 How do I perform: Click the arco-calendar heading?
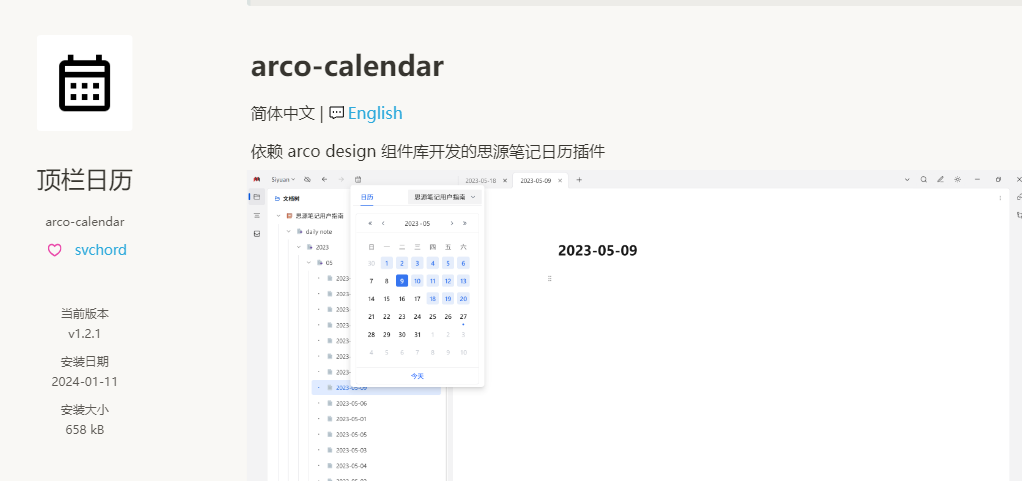coord(347,66)
